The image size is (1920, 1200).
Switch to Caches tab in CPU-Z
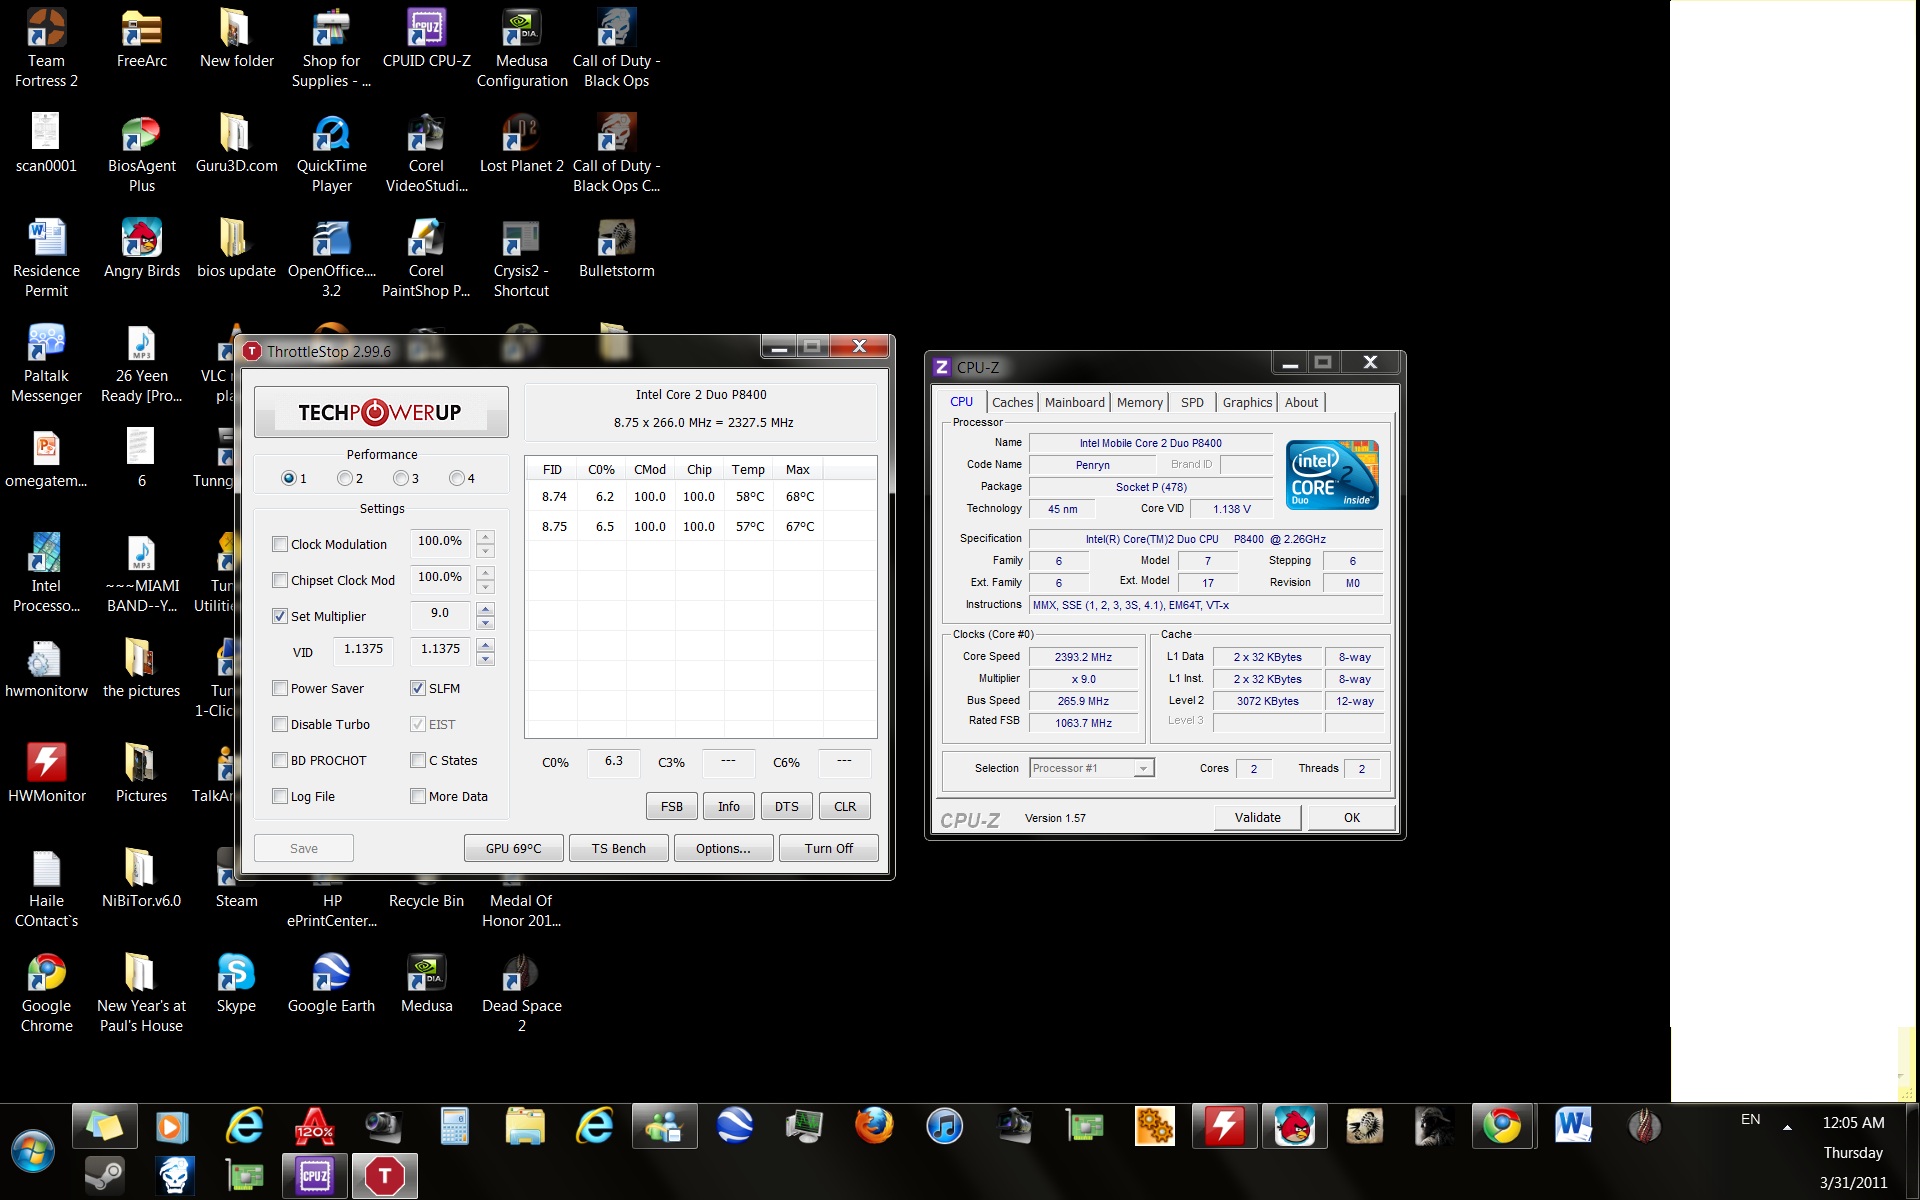point(1012,402)
